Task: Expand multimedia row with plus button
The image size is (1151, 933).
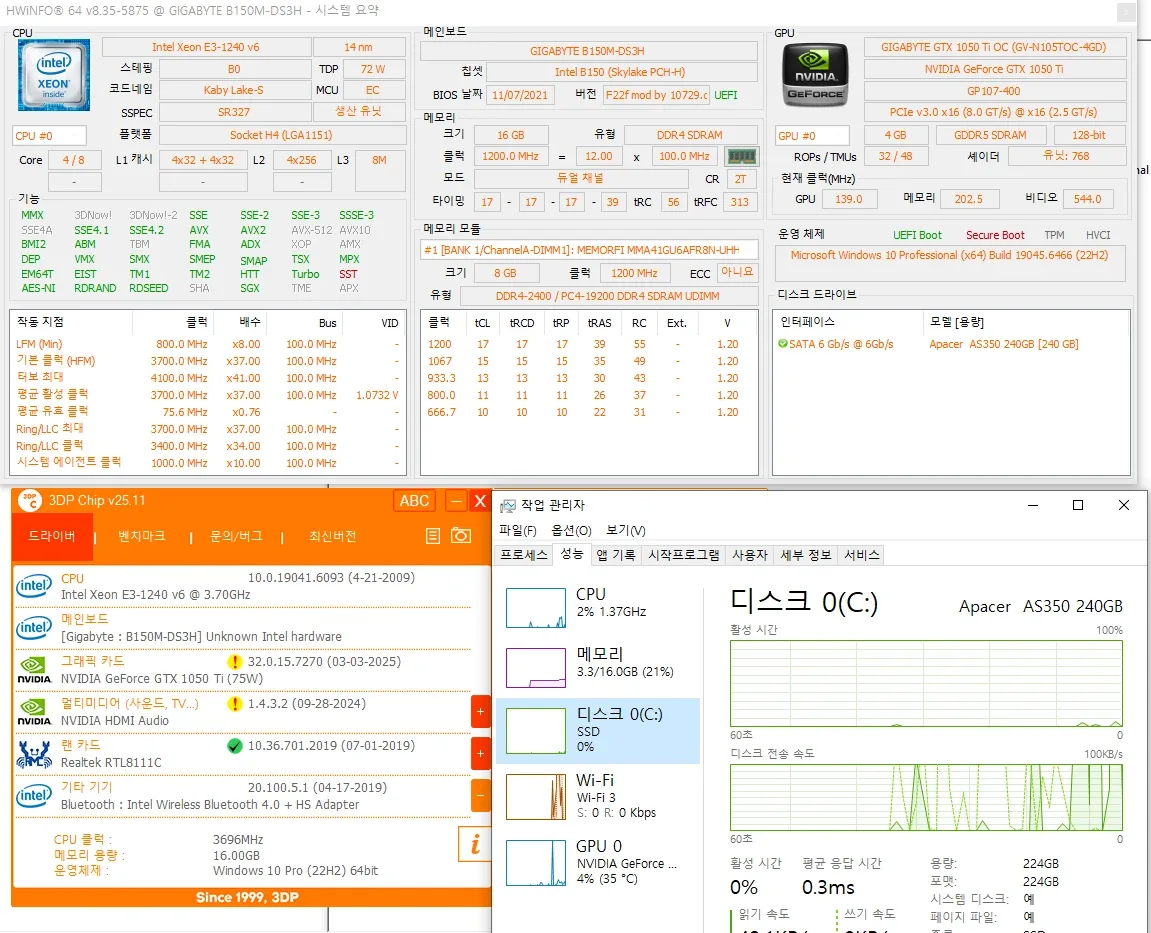Action: [480, 711]
